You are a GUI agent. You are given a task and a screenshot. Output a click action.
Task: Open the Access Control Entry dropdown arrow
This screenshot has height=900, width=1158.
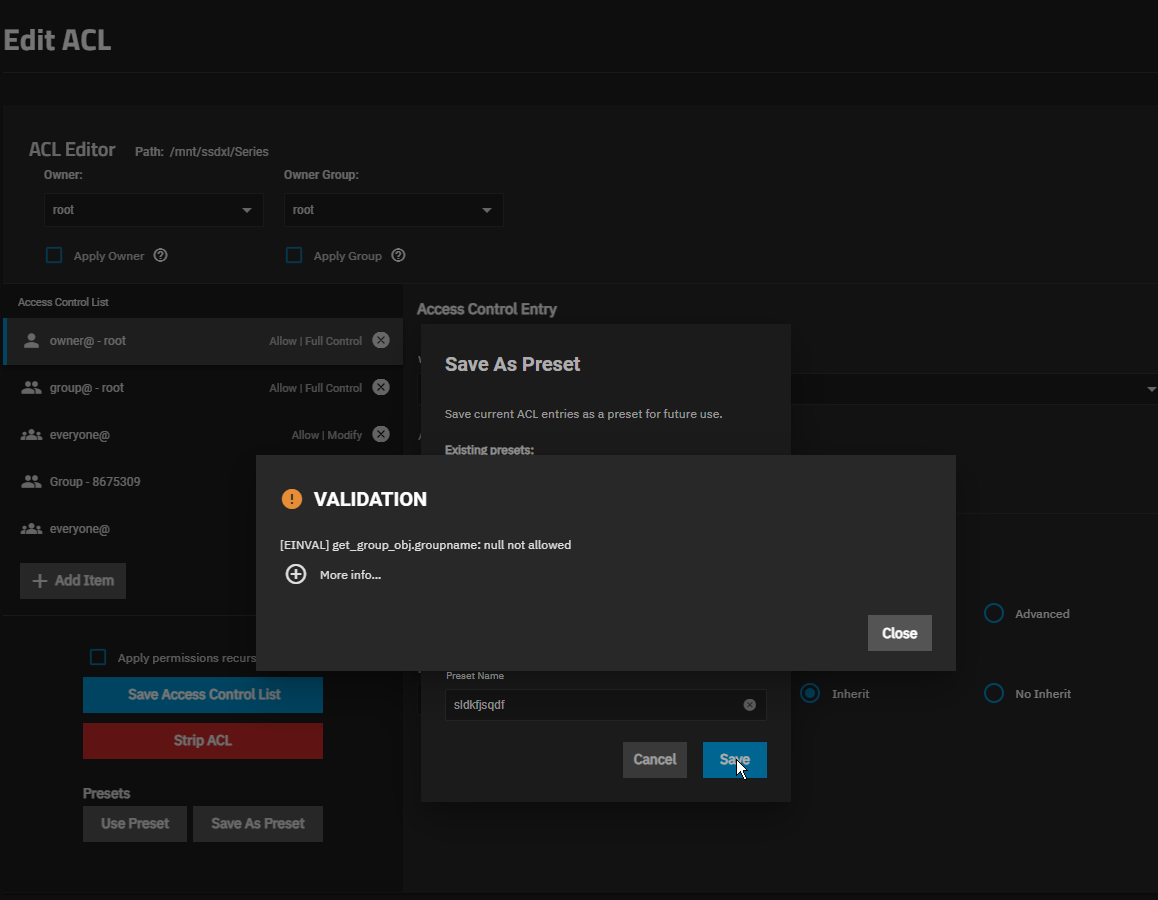(1151, 389)
